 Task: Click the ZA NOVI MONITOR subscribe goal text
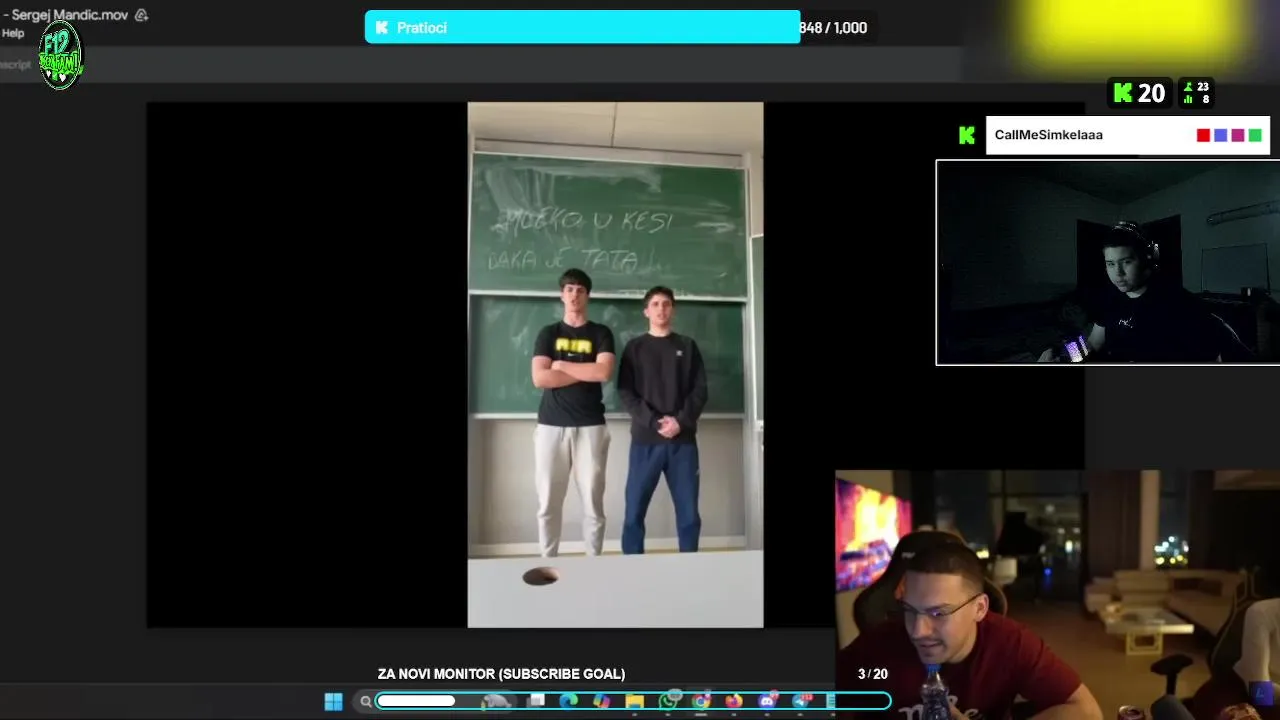pyautogui.click(x=501, y=674)
